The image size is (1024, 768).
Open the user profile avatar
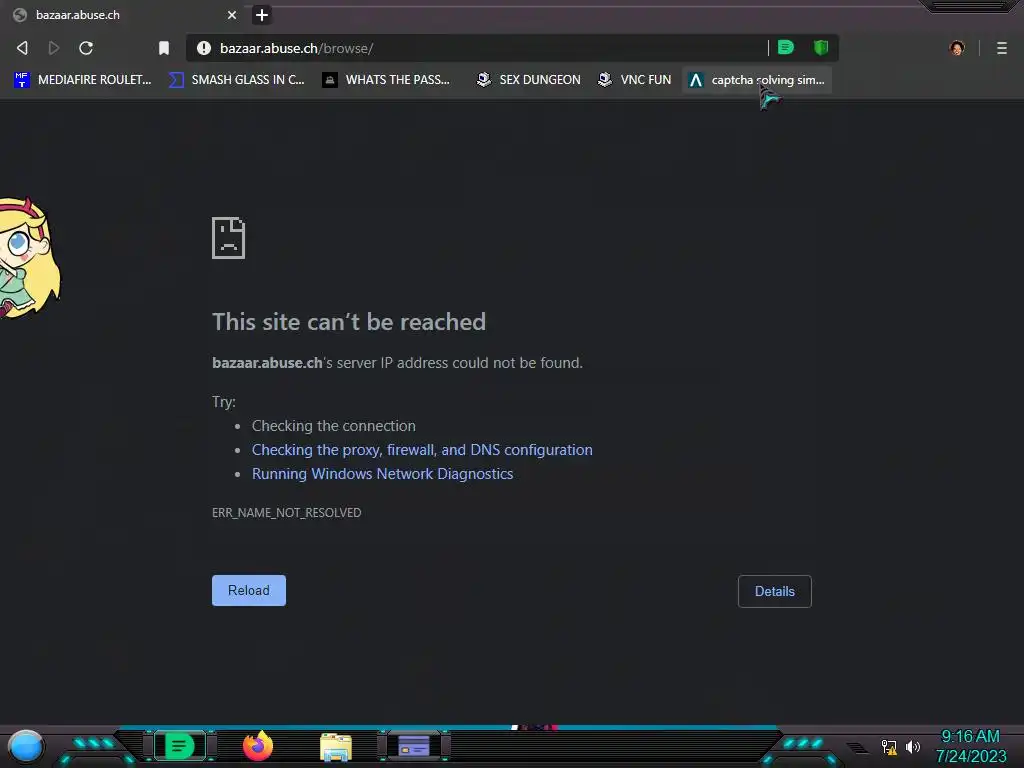957,48
